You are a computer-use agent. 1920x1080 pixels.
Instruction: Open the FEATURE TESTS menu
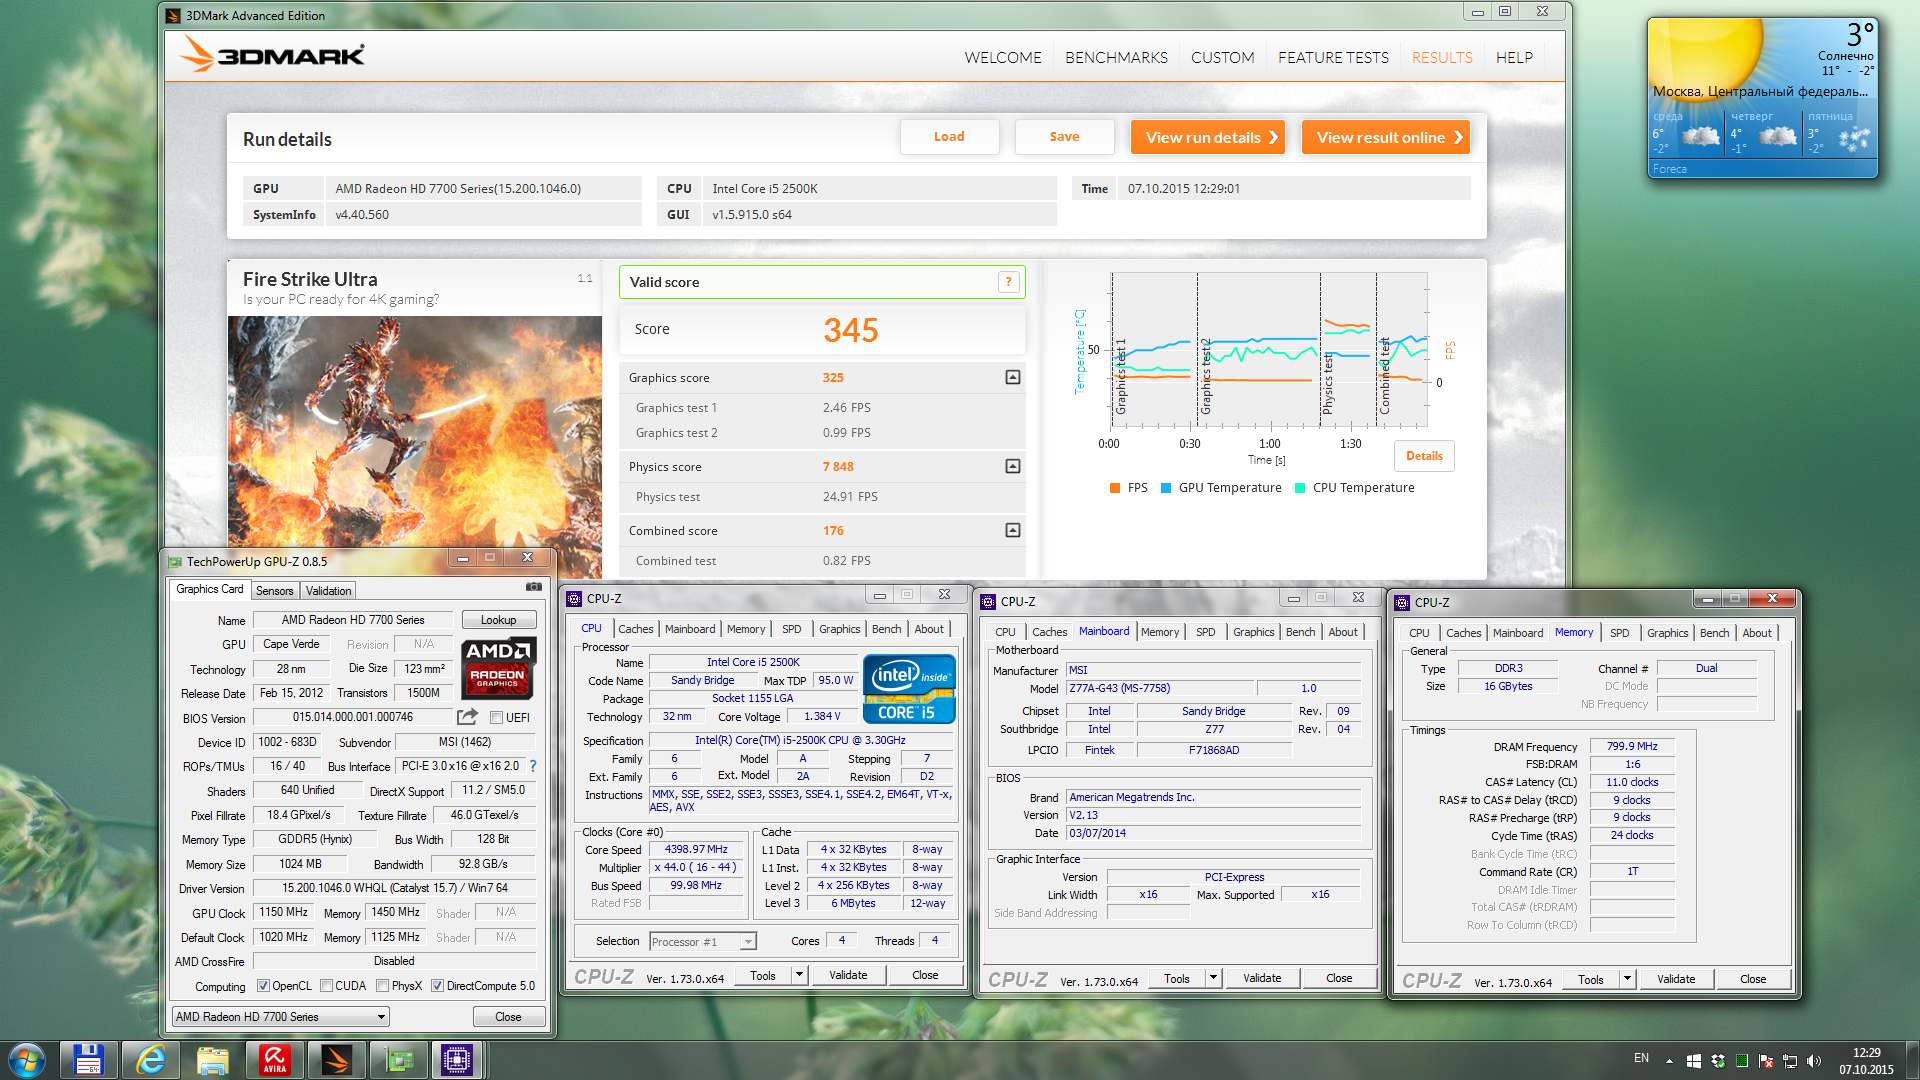[x=1333, y=58]
